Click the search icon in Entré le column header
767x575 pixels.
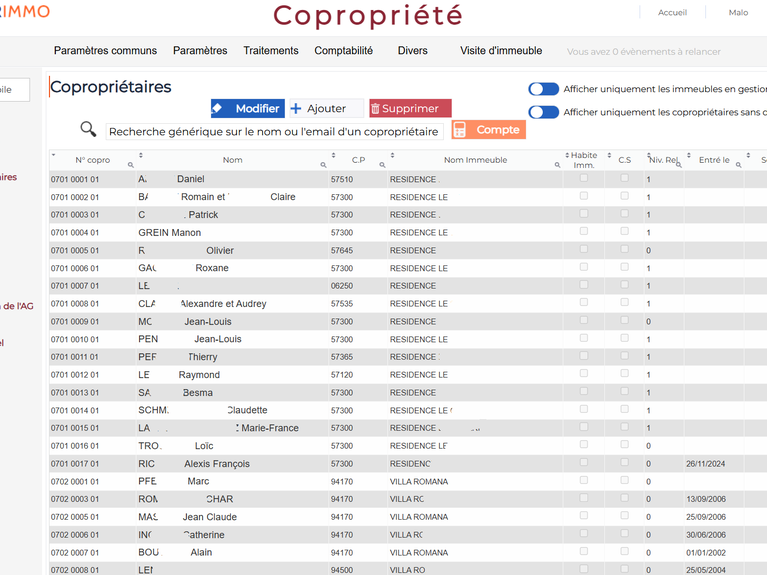pos(739,165)
